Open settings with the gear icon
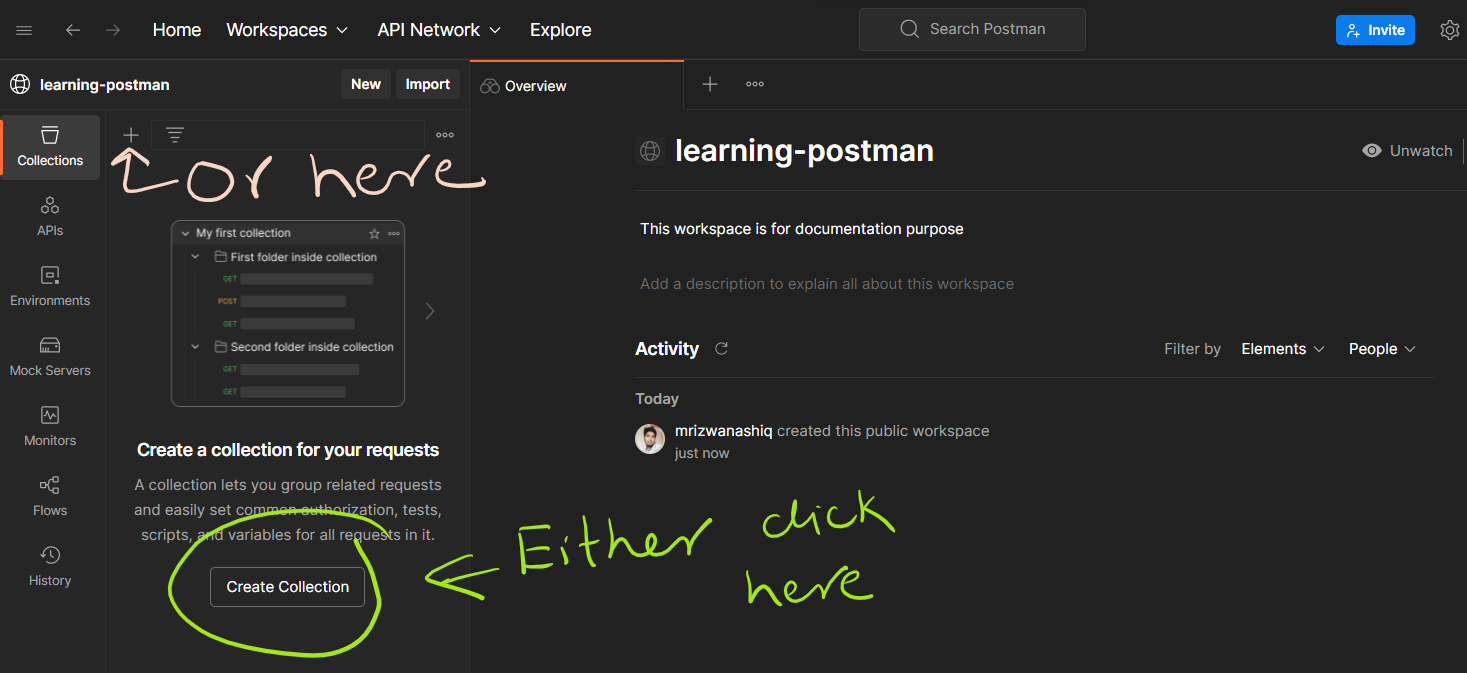 coord(1449,30)
